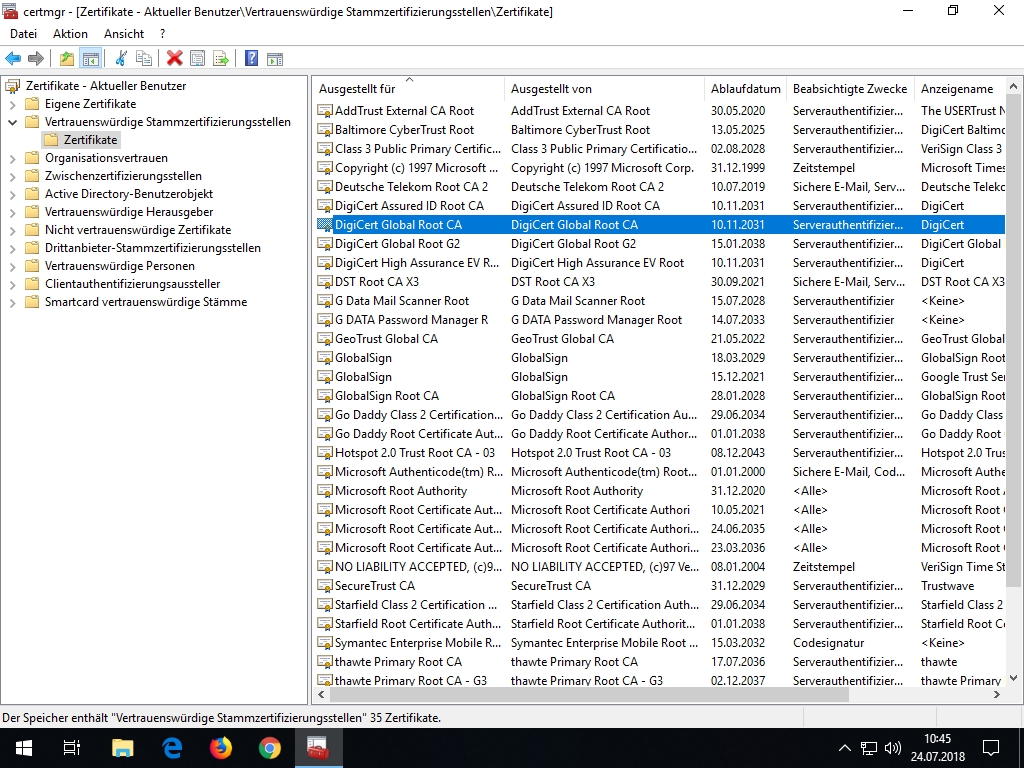Open Help with blue question mark icon
The height and width of the screenshot is (768, 1024).
click(x=251, y=59)
